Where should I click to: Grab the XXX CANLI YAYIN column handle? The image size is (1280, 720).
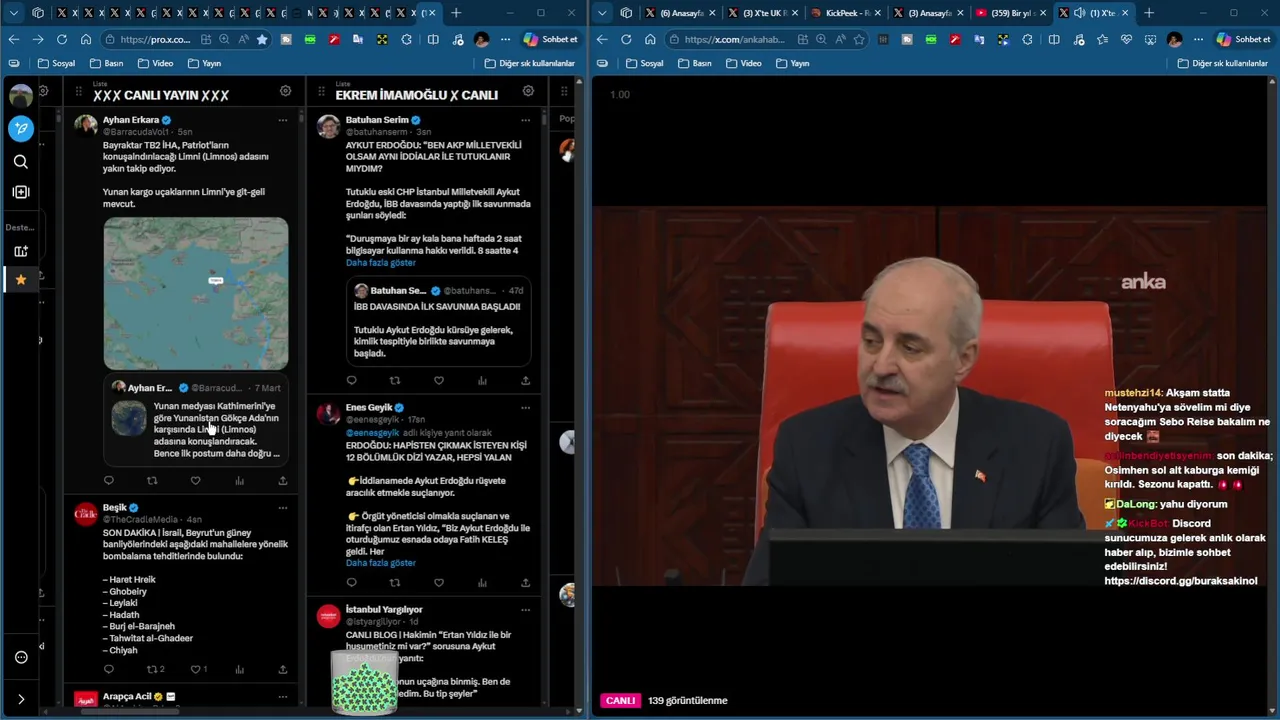click(79, 91)
